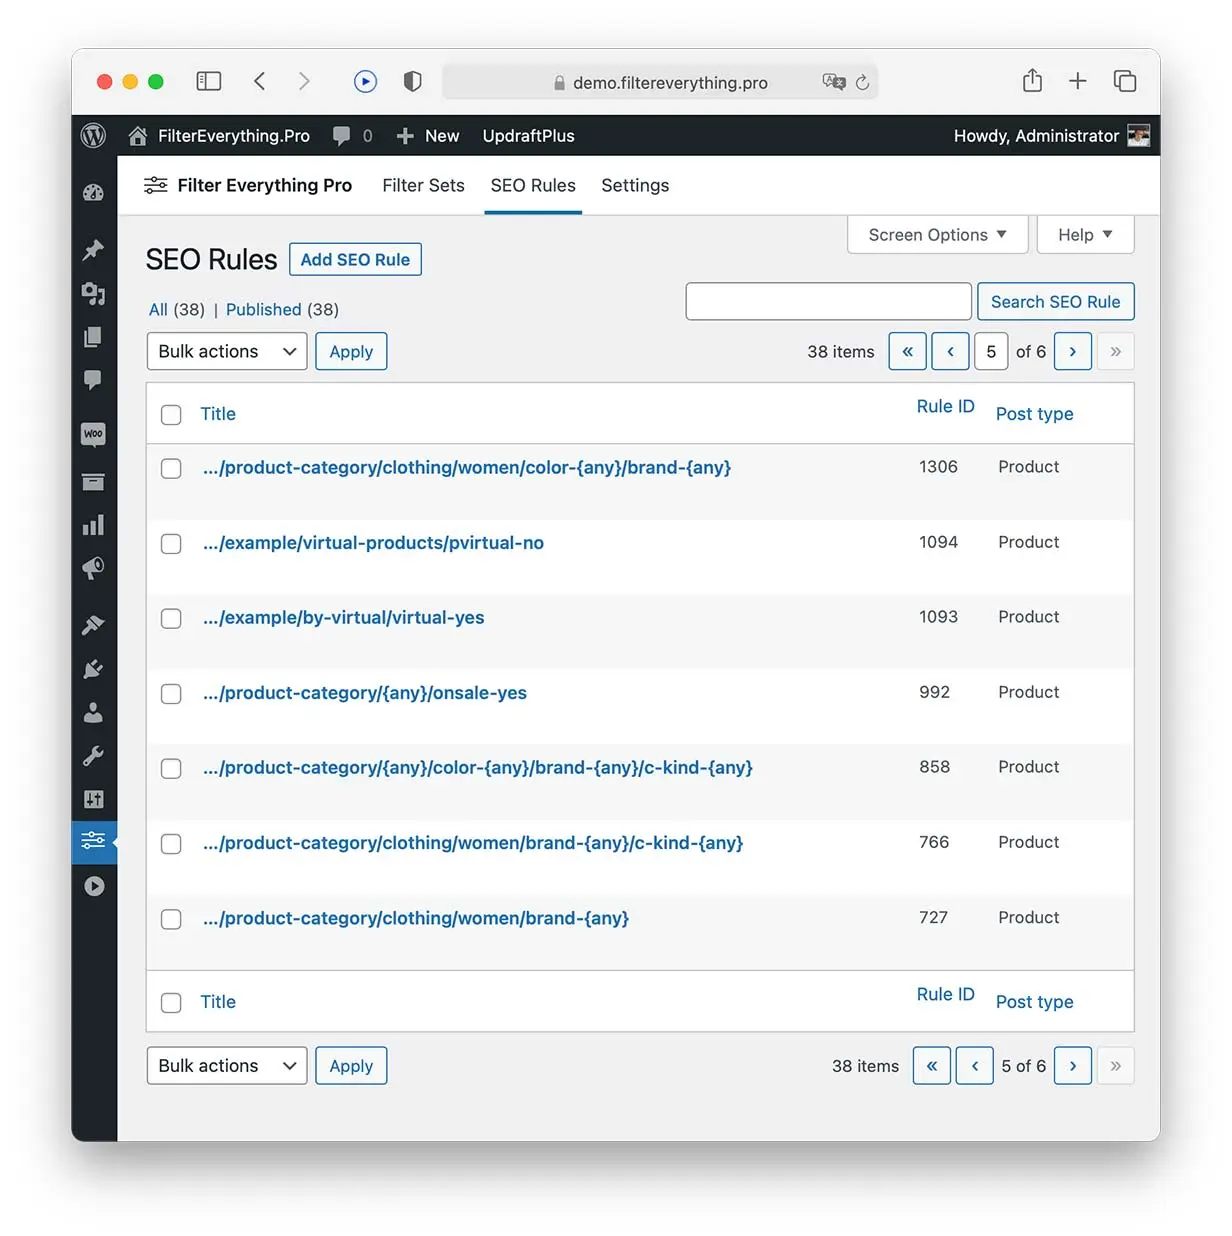The height and width of the screenshot is (1236, 1232).
Task: Open the virtual-products/pvirtual-no rule link
Action: point(373,543)
